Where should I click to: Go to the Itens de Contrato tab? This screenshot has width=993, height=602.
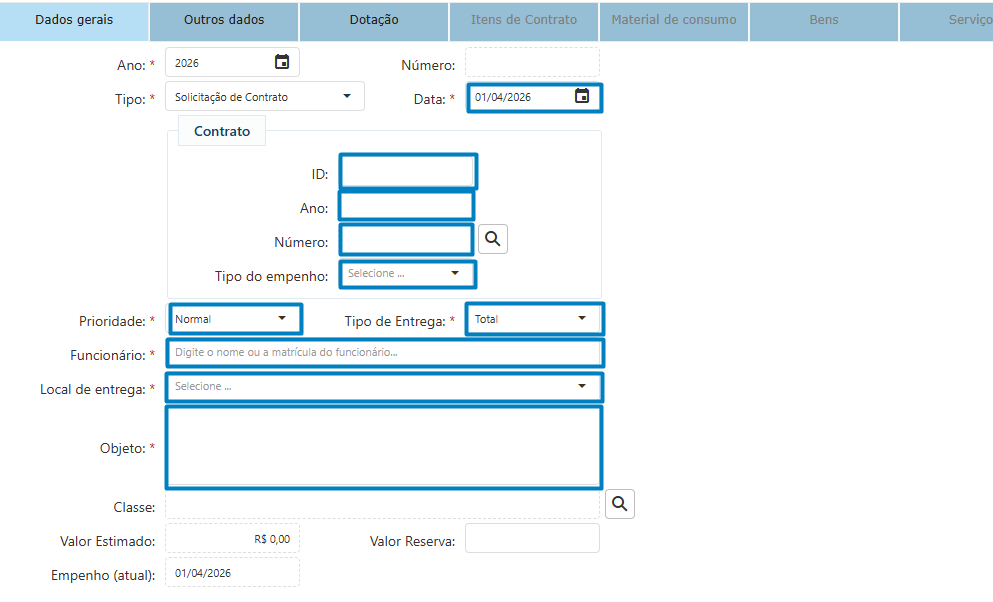(524, 20)
